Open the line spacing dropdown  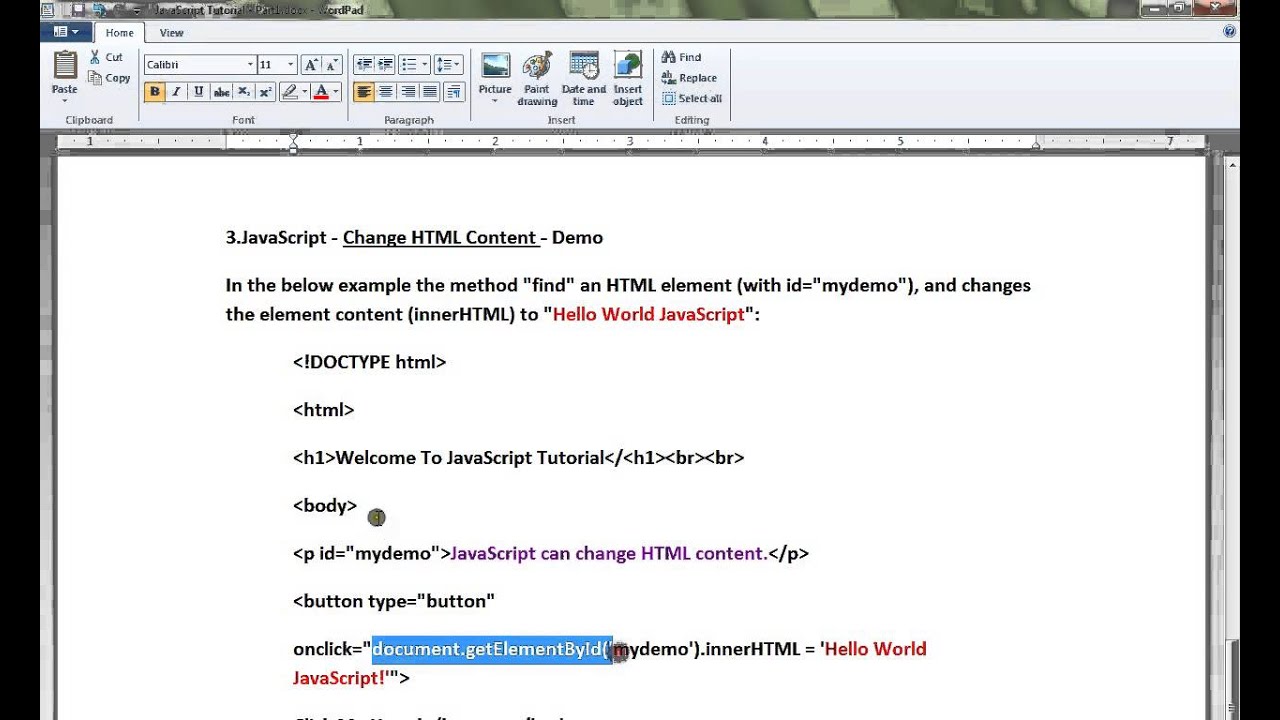point(448,64)
